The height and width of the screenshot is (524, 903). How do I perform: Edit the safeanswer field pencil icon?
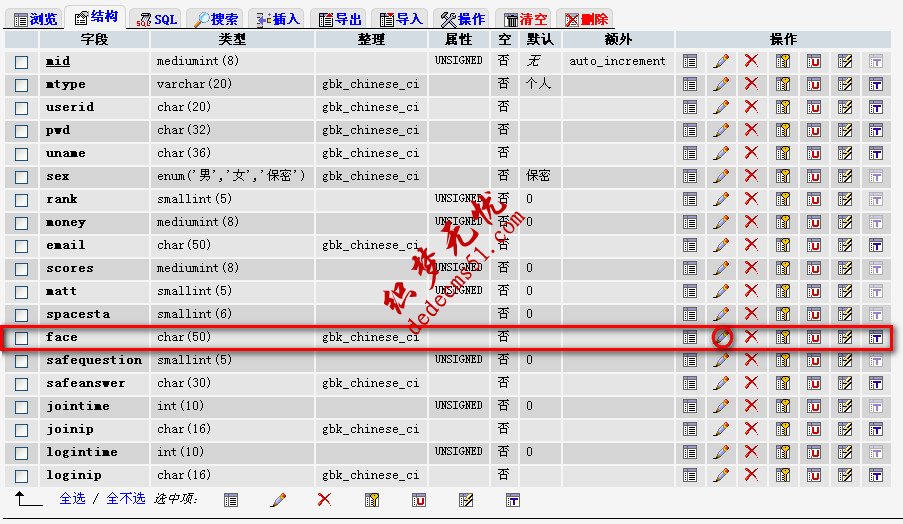(x=720, y=383)
